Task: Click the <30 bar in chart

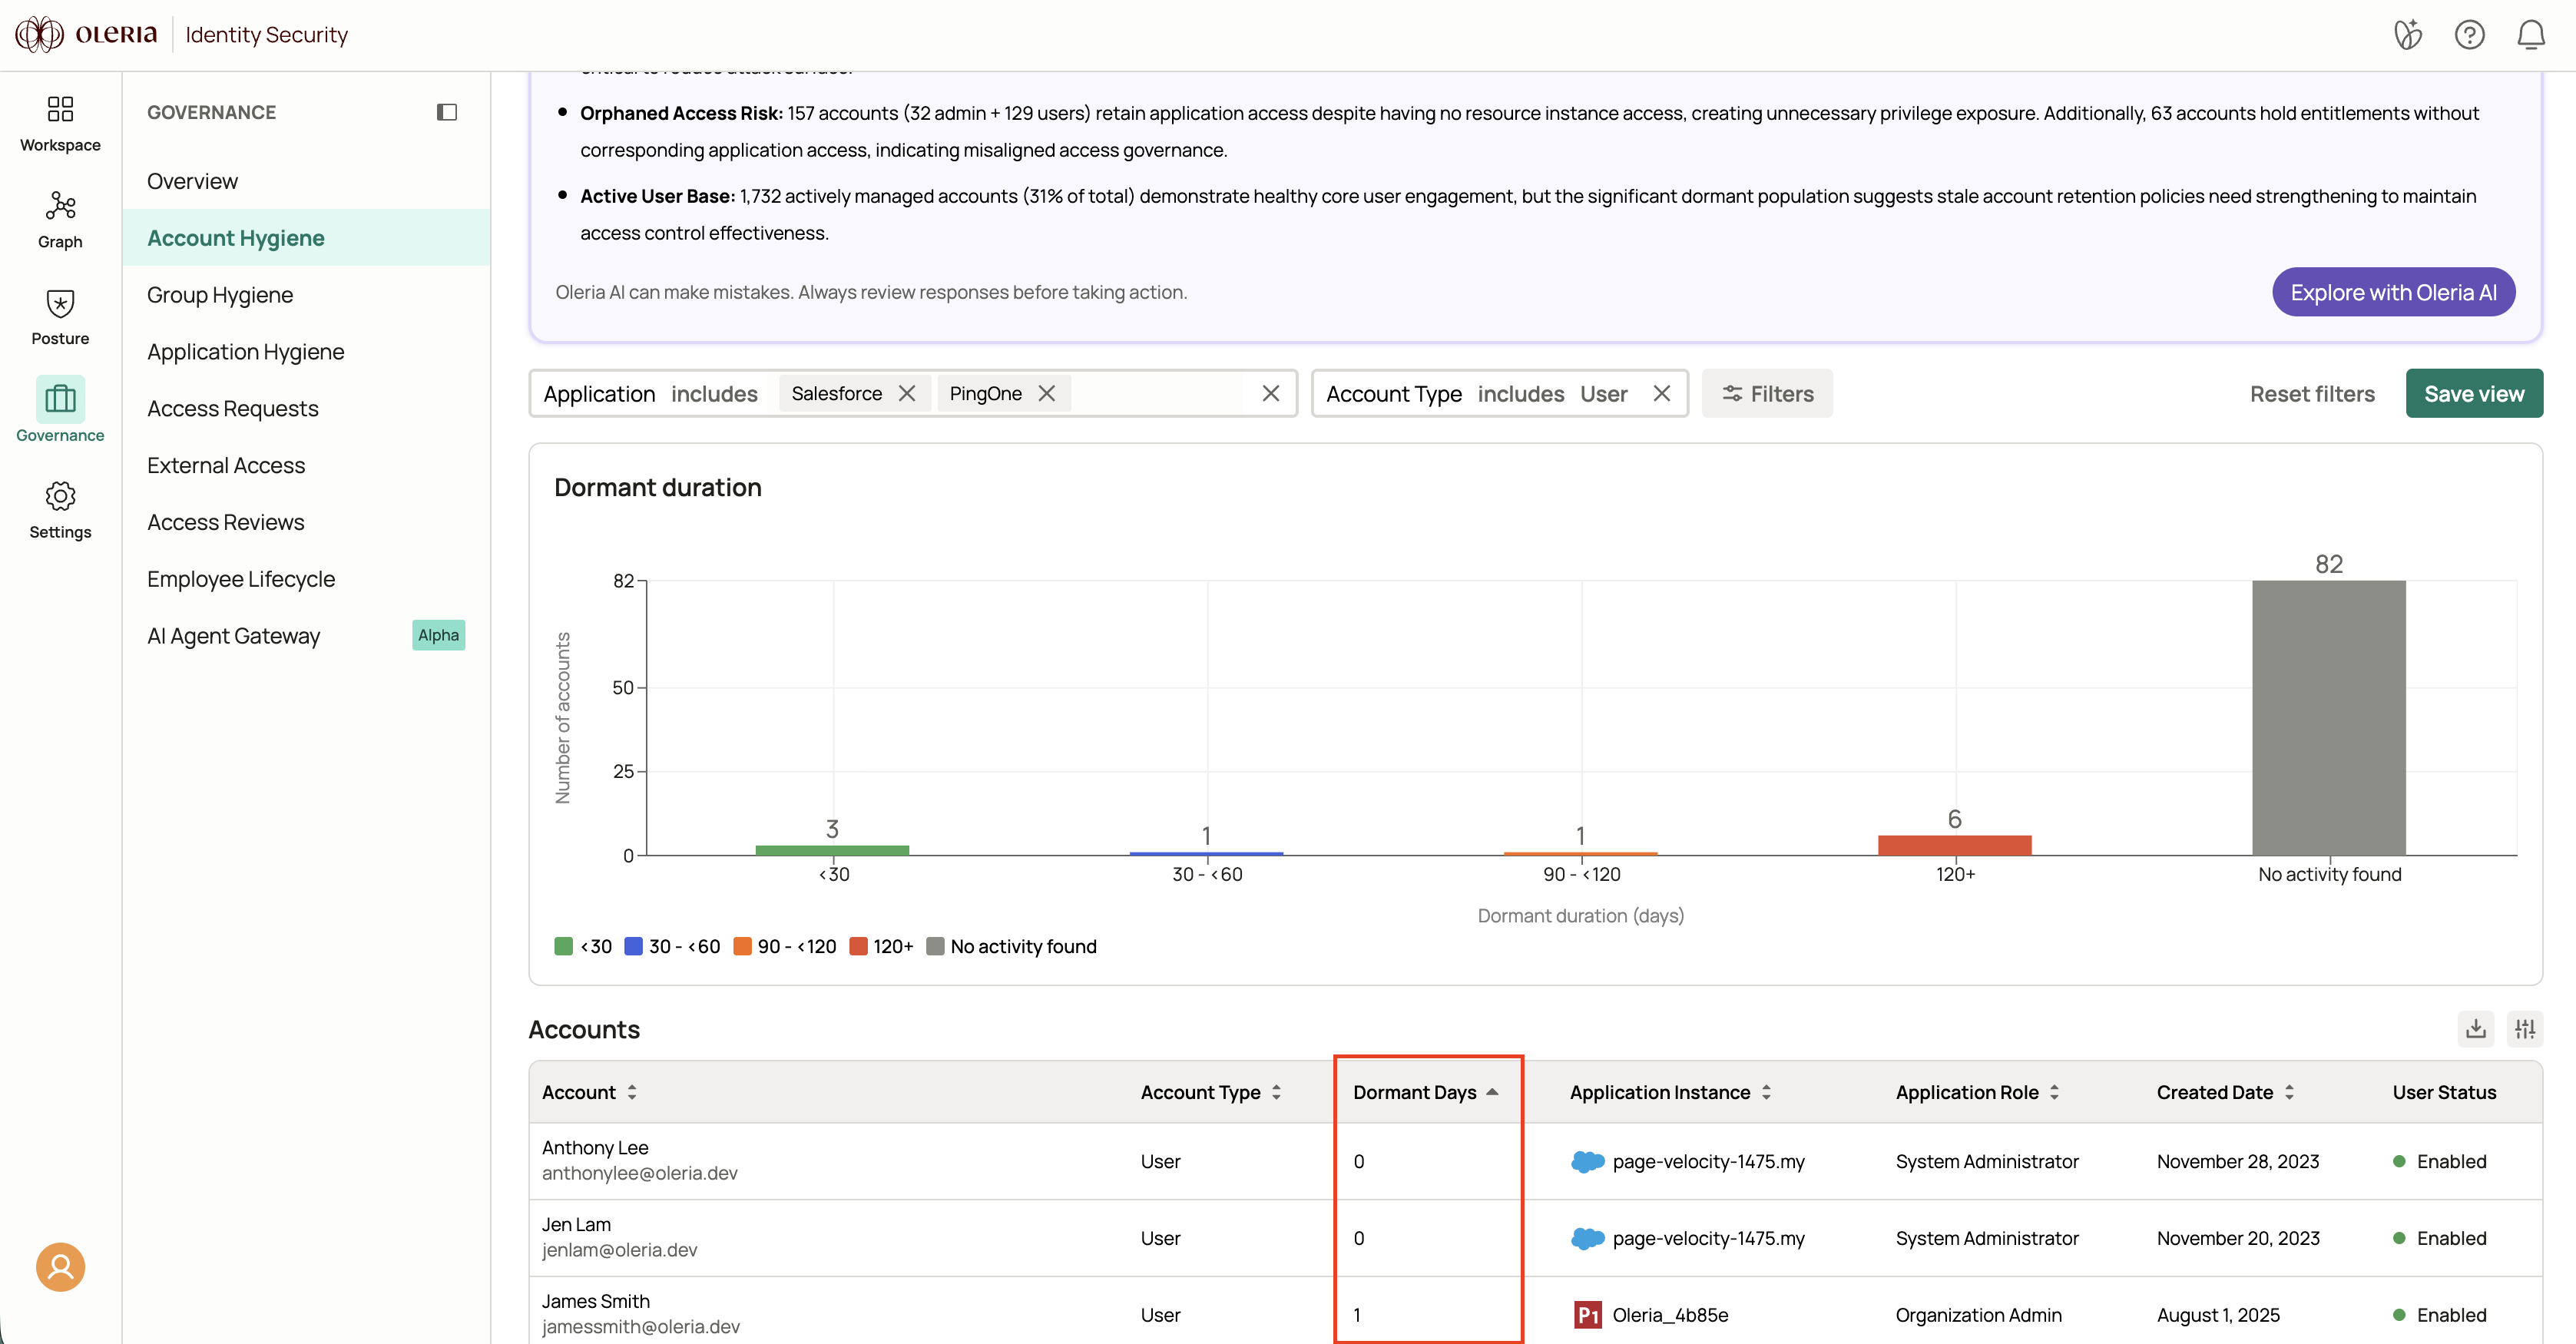Action: (832, 851)
